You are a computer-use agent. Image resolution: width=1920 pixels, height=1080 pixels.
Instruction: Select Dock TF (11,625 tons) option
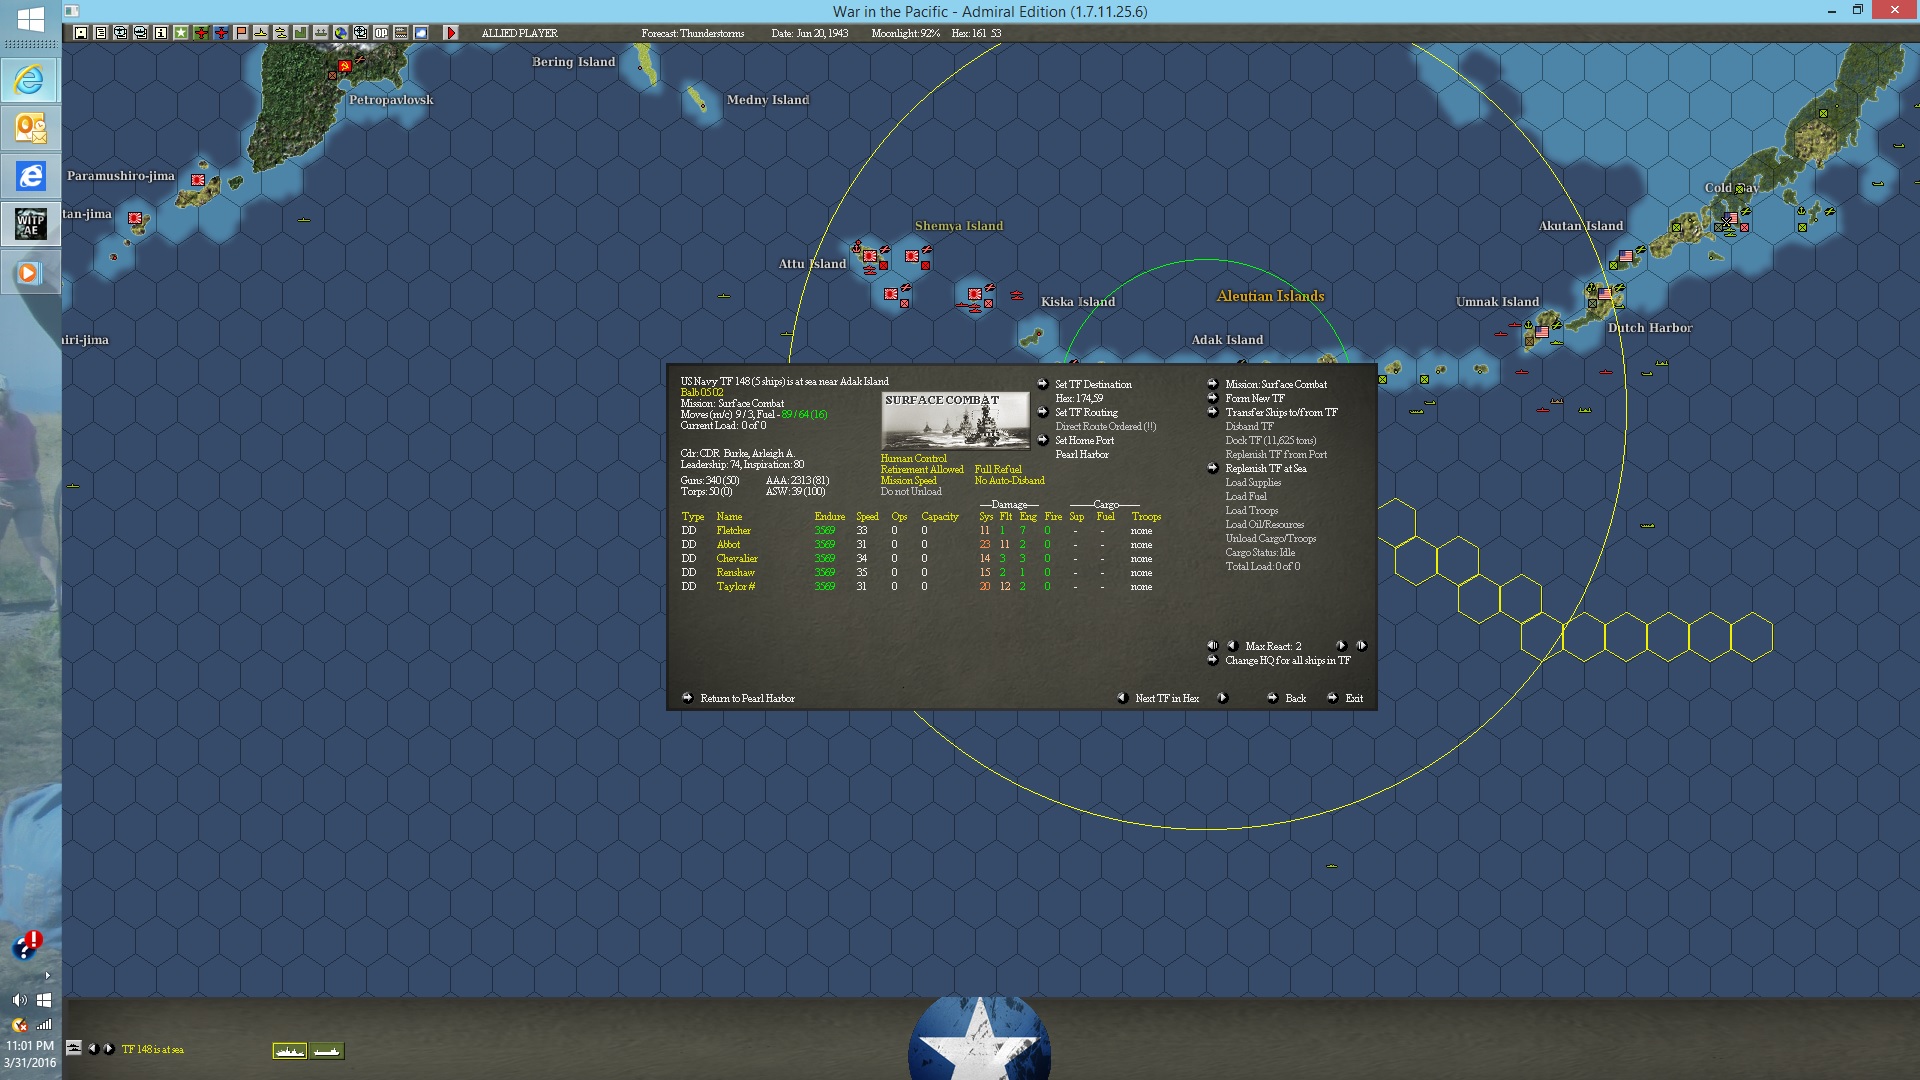1271,441
